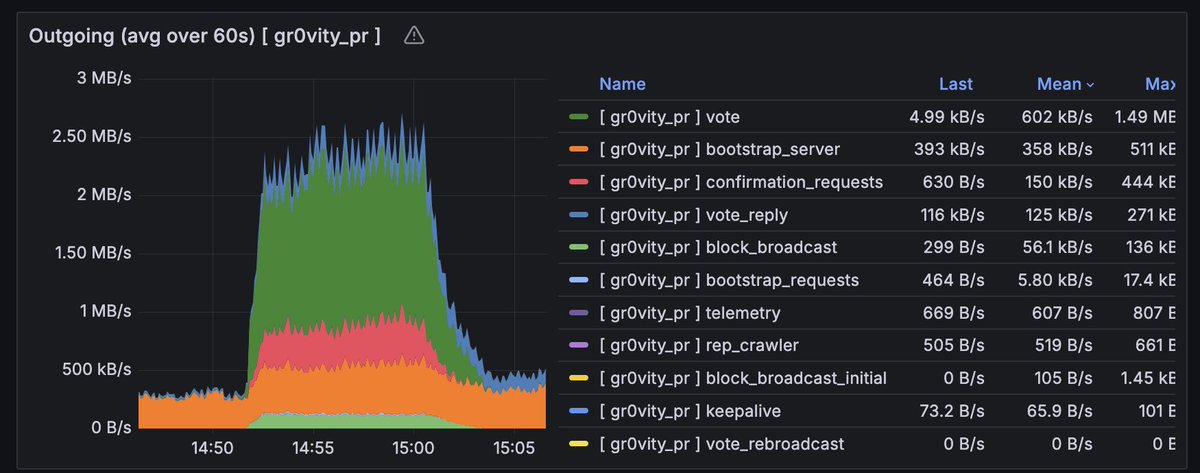Toggle the rep_crawler series in legend
1200x473 pixels.
[699, 345]
